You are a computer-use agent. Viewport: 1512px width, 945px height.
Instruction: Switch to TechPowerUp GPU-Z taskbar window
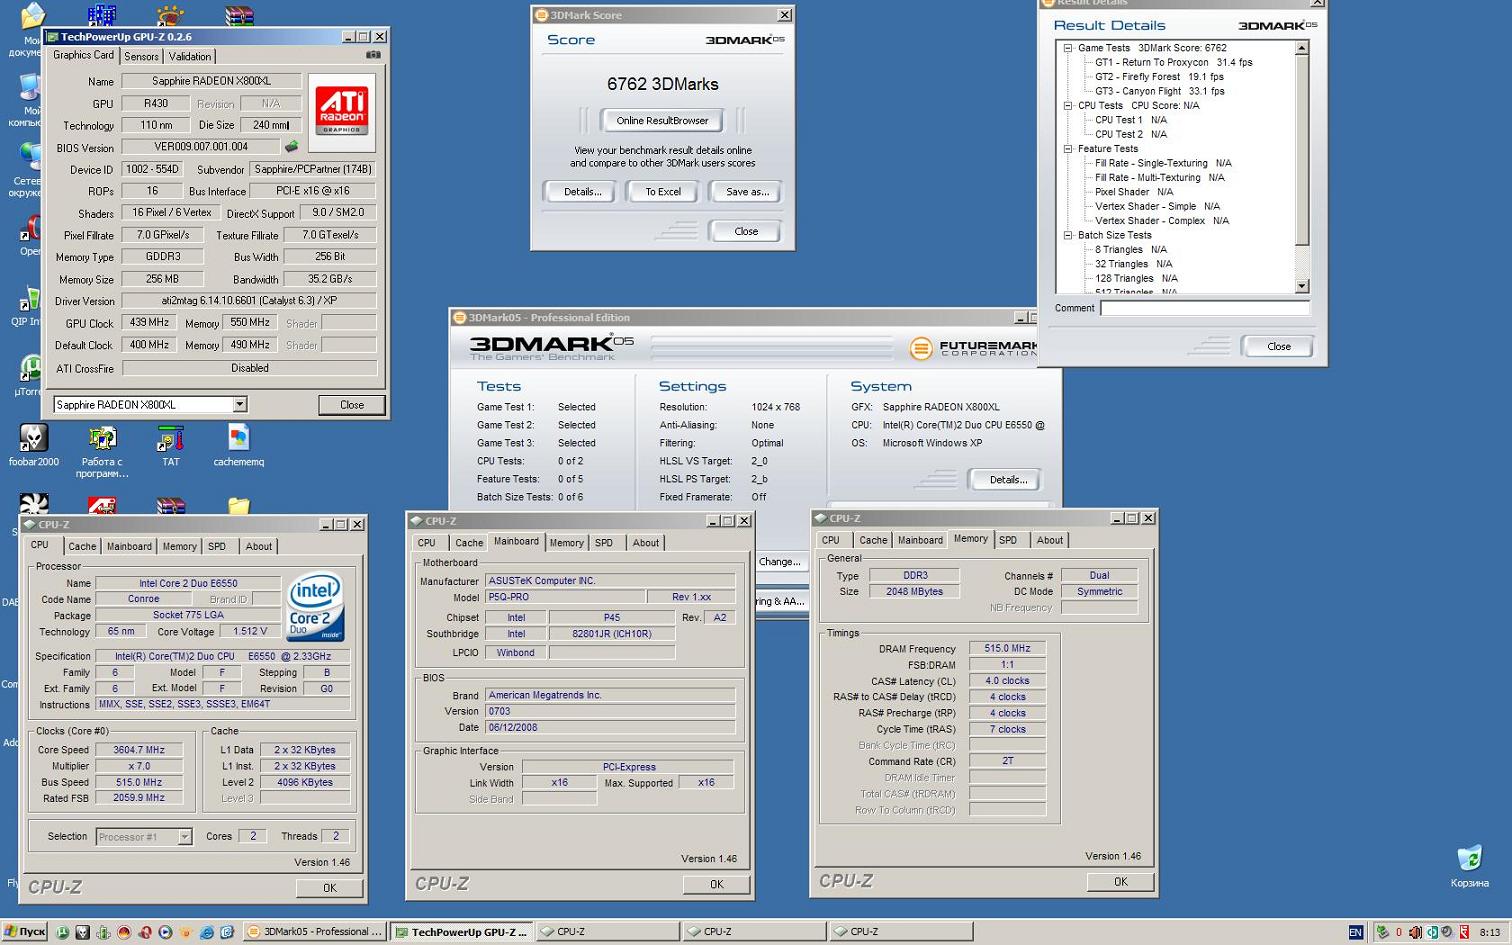[461, 932]
